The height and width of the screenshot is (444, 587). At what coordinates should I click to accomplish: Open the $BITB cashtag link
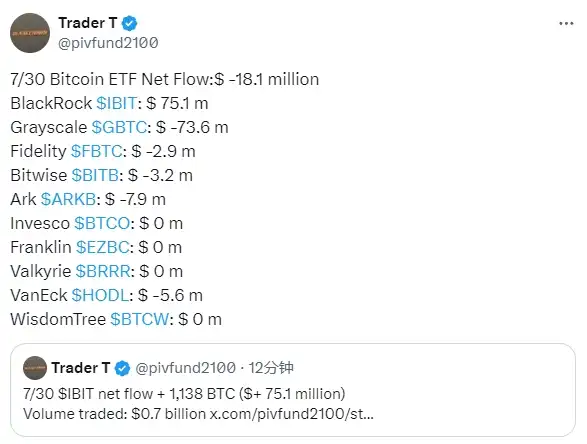point(95,175)
